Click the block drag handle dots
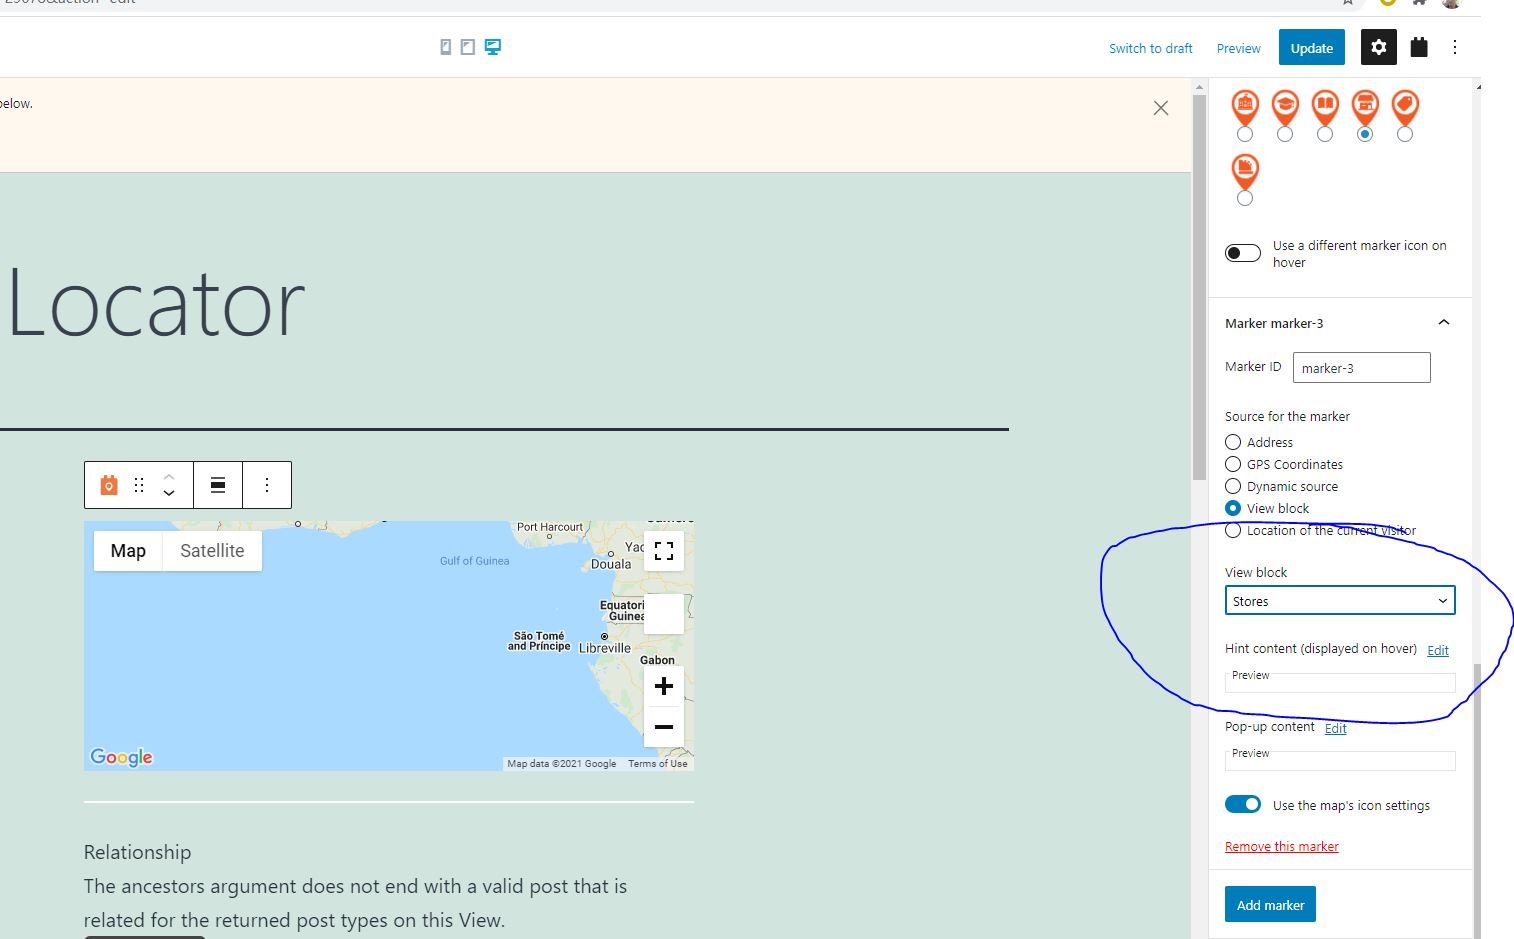Screen dimensions: 1514x939 click(x=139, y=485)
